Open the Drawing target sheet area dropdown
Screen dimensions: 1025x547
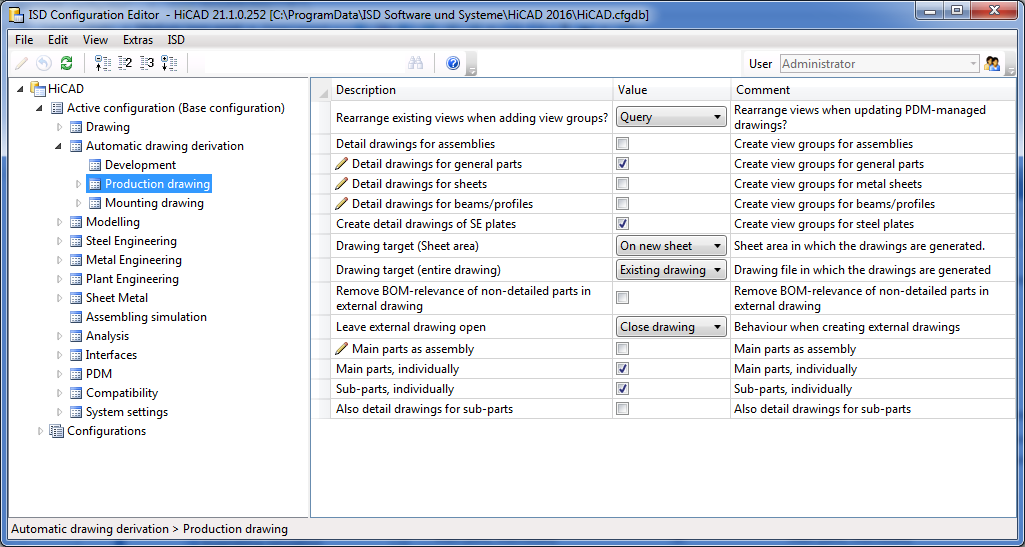coord(671,246)
